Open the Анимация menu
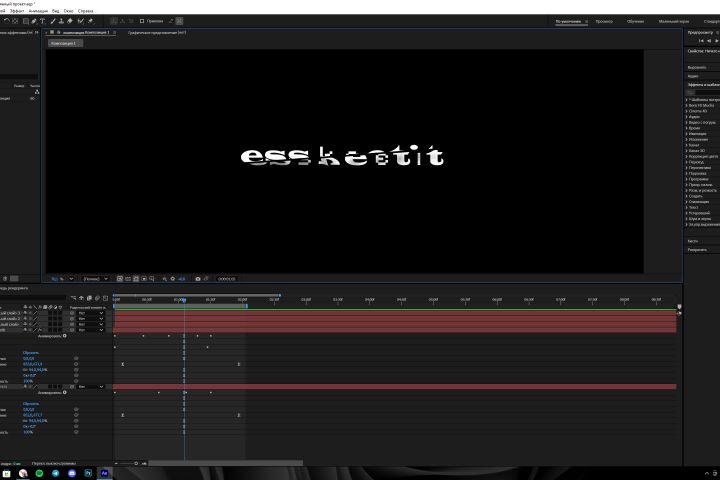 [38, 11]
